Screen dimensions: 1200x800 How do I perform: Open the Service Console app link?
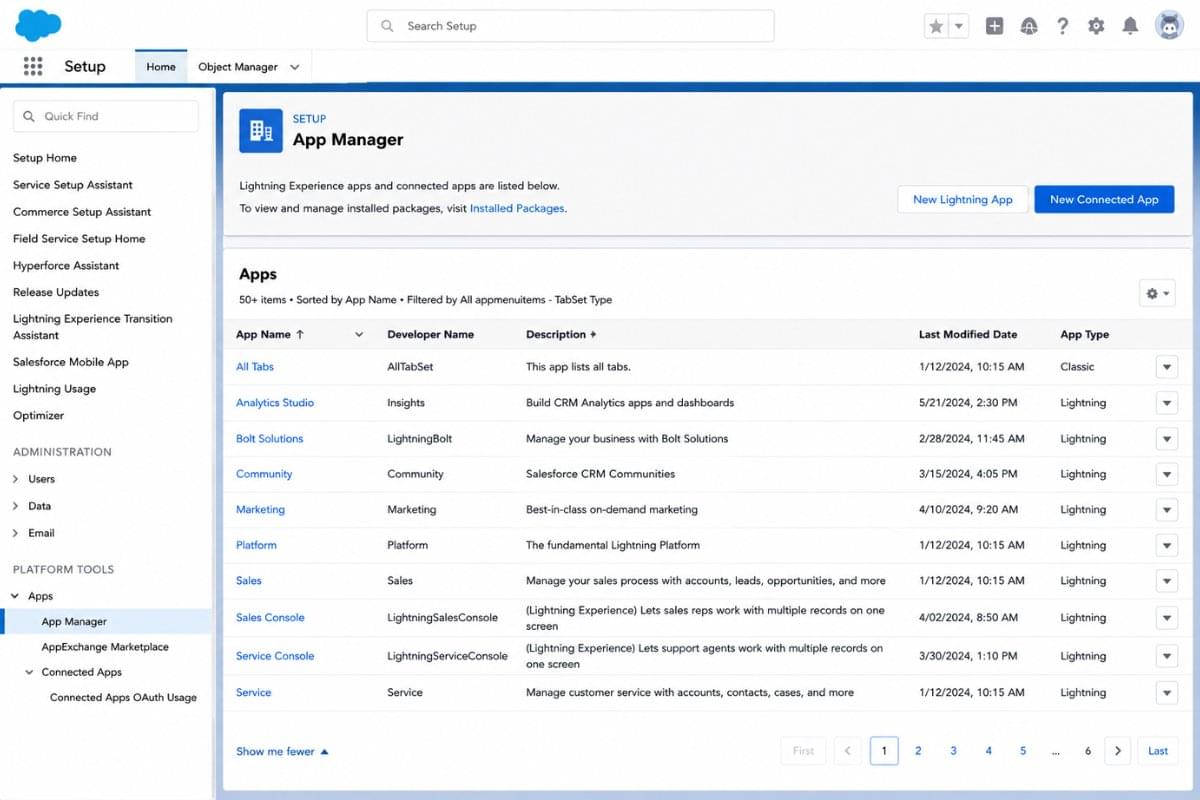pos(275,656)
